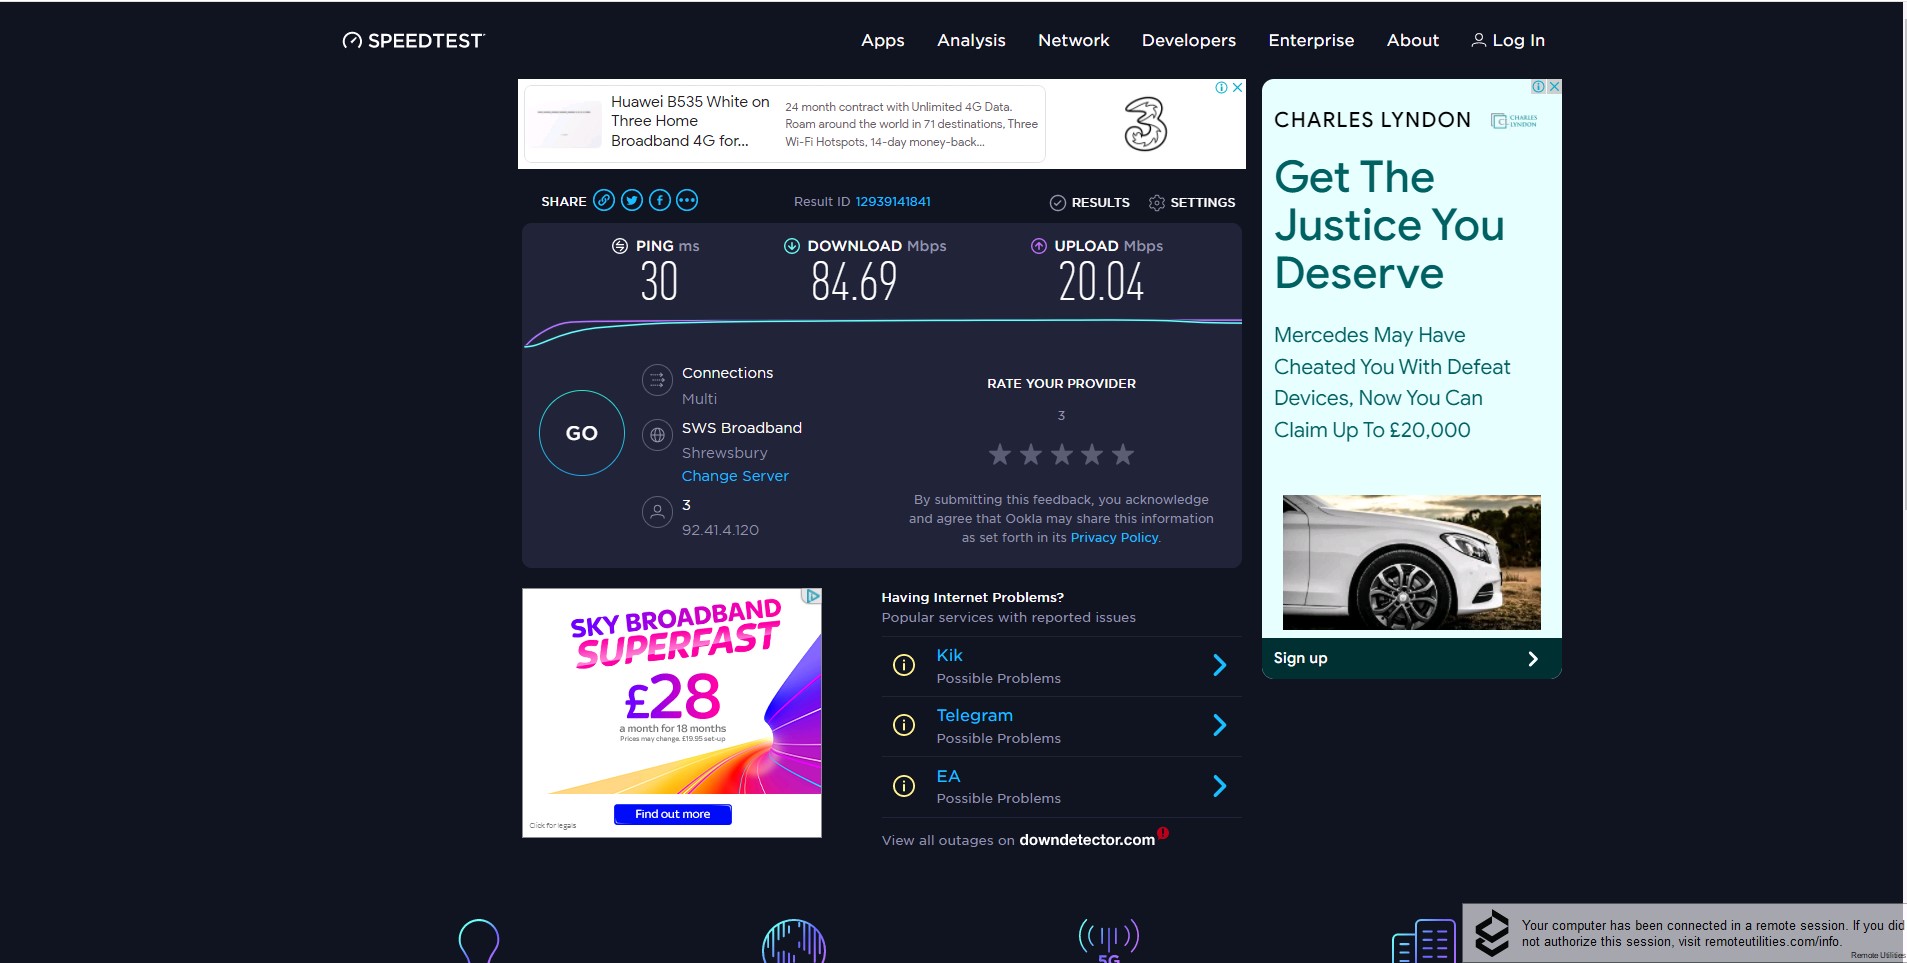
Task: Copy the result share link icon
Action: [x=604, y=201]
